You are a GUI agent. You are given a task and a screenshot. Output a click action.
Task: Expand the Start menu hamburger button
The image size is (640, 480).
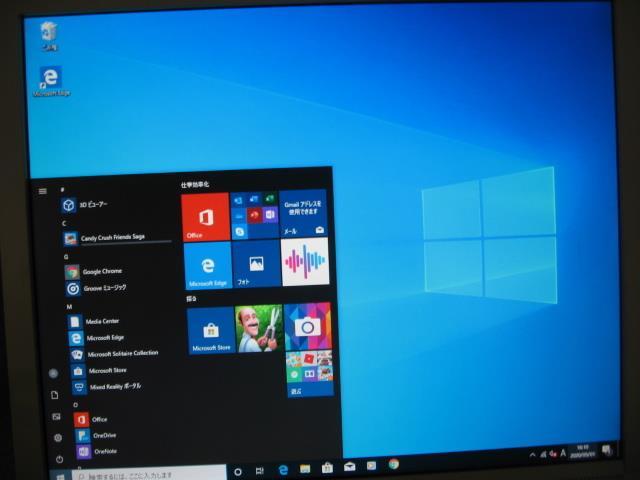[42, 191]
